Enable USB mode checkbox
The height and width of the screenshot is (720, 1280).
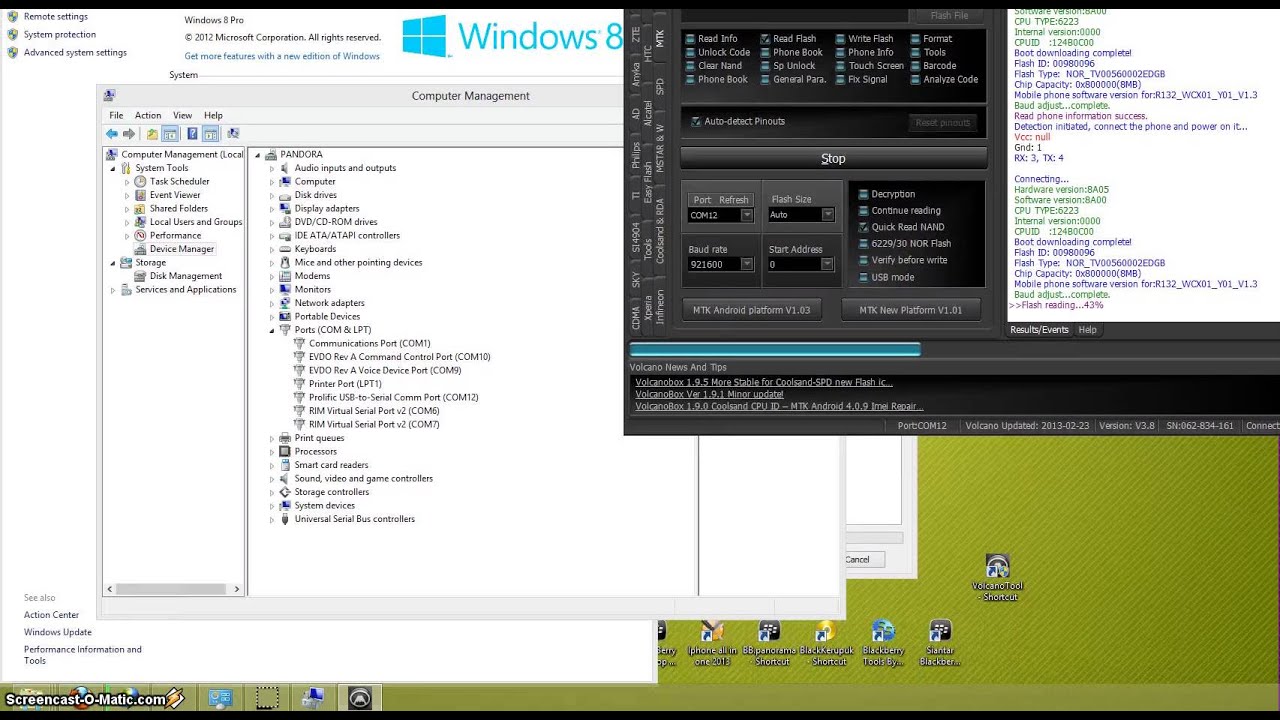(x=863, y=277)
